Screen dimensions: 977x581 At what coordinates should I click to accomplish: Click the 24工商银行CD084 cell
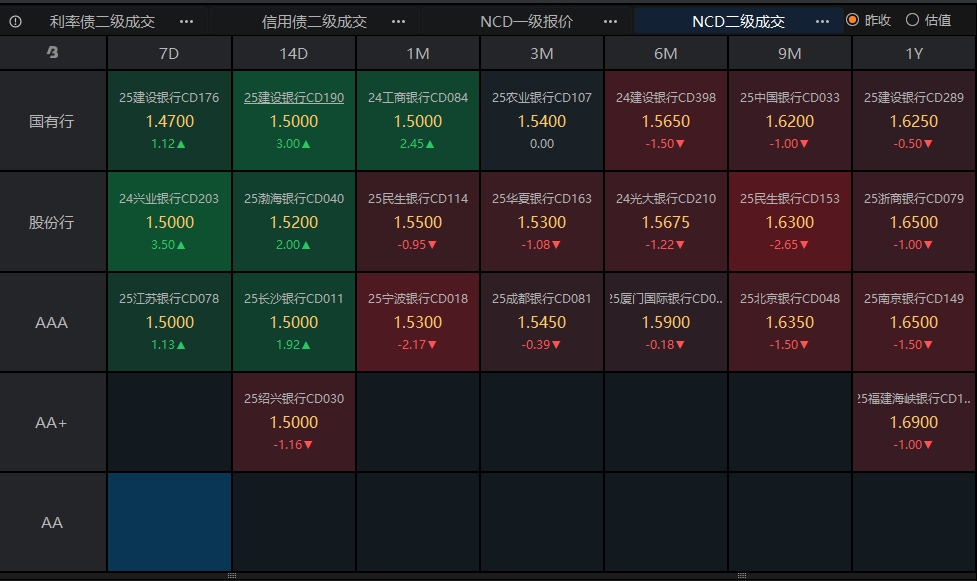[417, 120]
